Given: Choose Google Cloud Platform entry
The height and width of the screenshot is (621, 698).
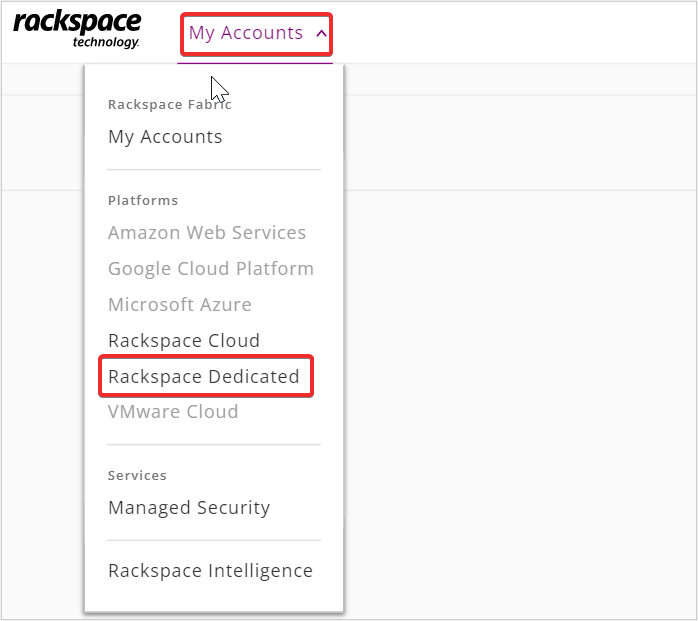Looking at the screenshot, I should click(x=211, y=268).
